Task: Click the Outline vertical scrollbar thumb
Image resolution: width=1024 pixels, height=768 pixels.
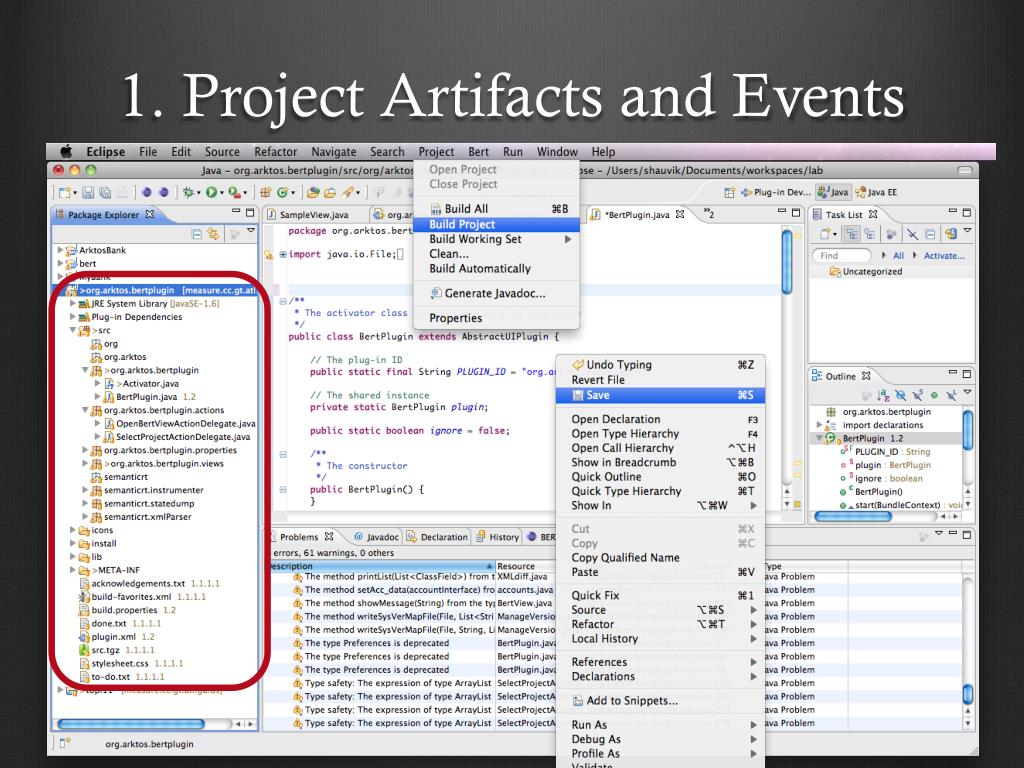Action: pos(968,430)
